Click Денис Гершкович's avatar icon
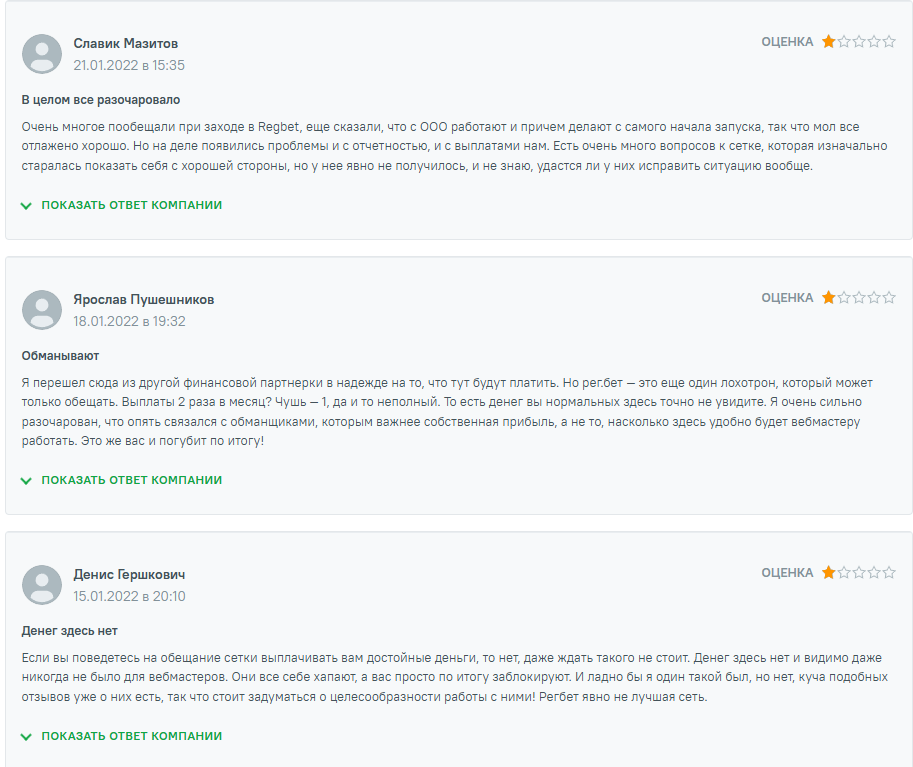This screenshot has width=913, height=767. click(42, 585)
